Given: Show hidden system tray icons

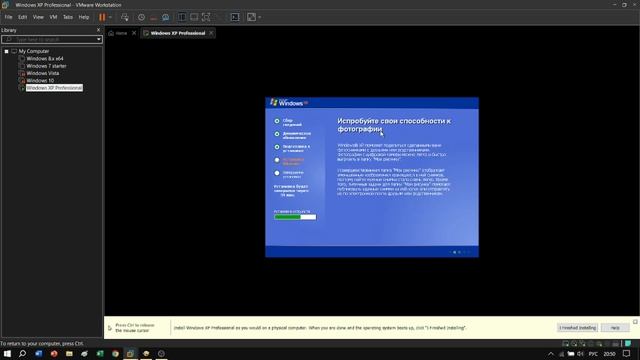Looking at the screenshot, I should (551, 354).
